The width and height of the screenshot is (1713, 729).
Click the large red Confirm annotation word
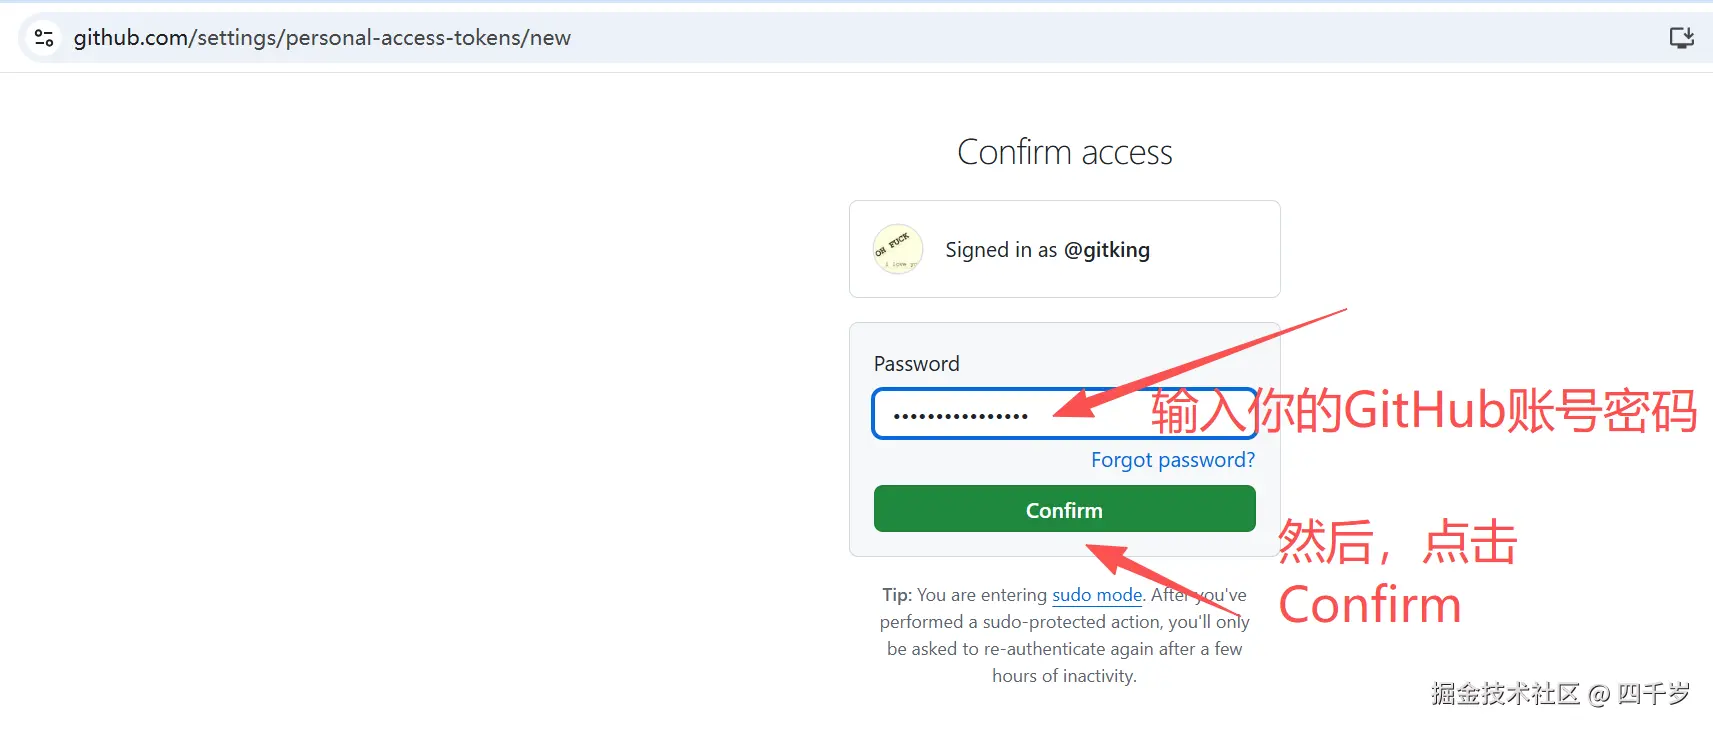(x=1369, y=605)
